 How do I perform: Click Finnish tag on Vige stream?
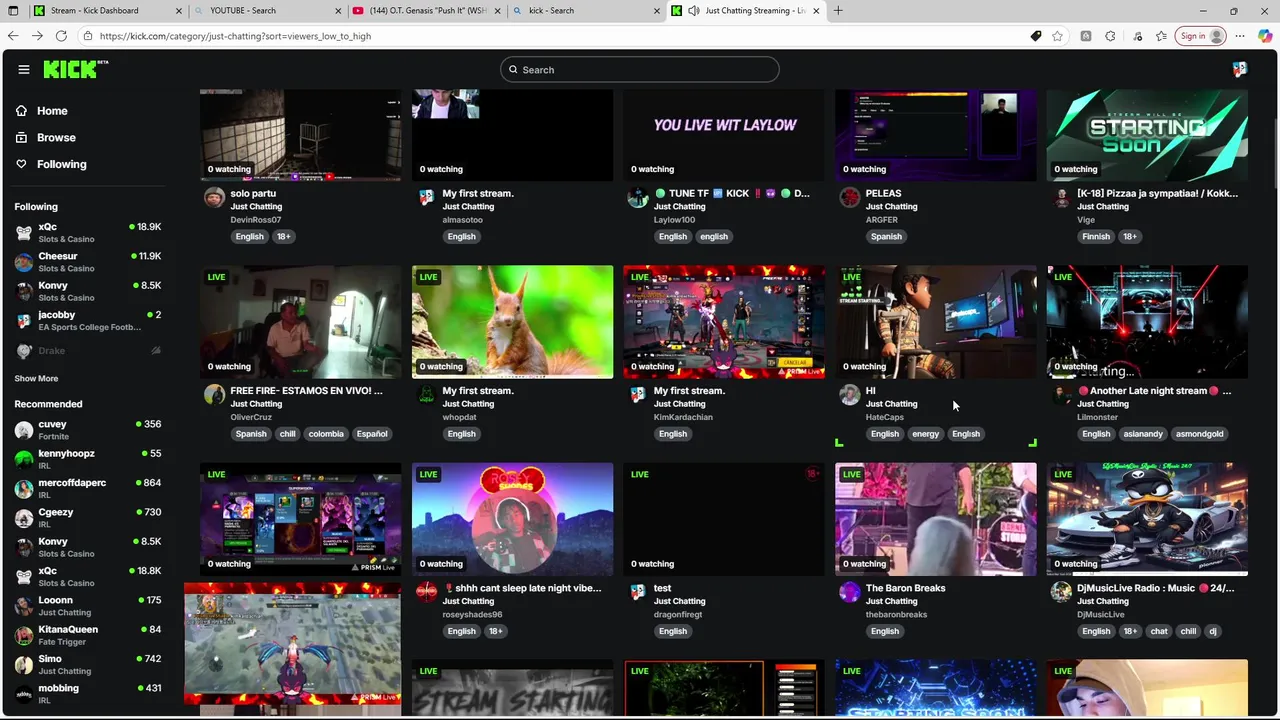click(x=1096, y=237)
